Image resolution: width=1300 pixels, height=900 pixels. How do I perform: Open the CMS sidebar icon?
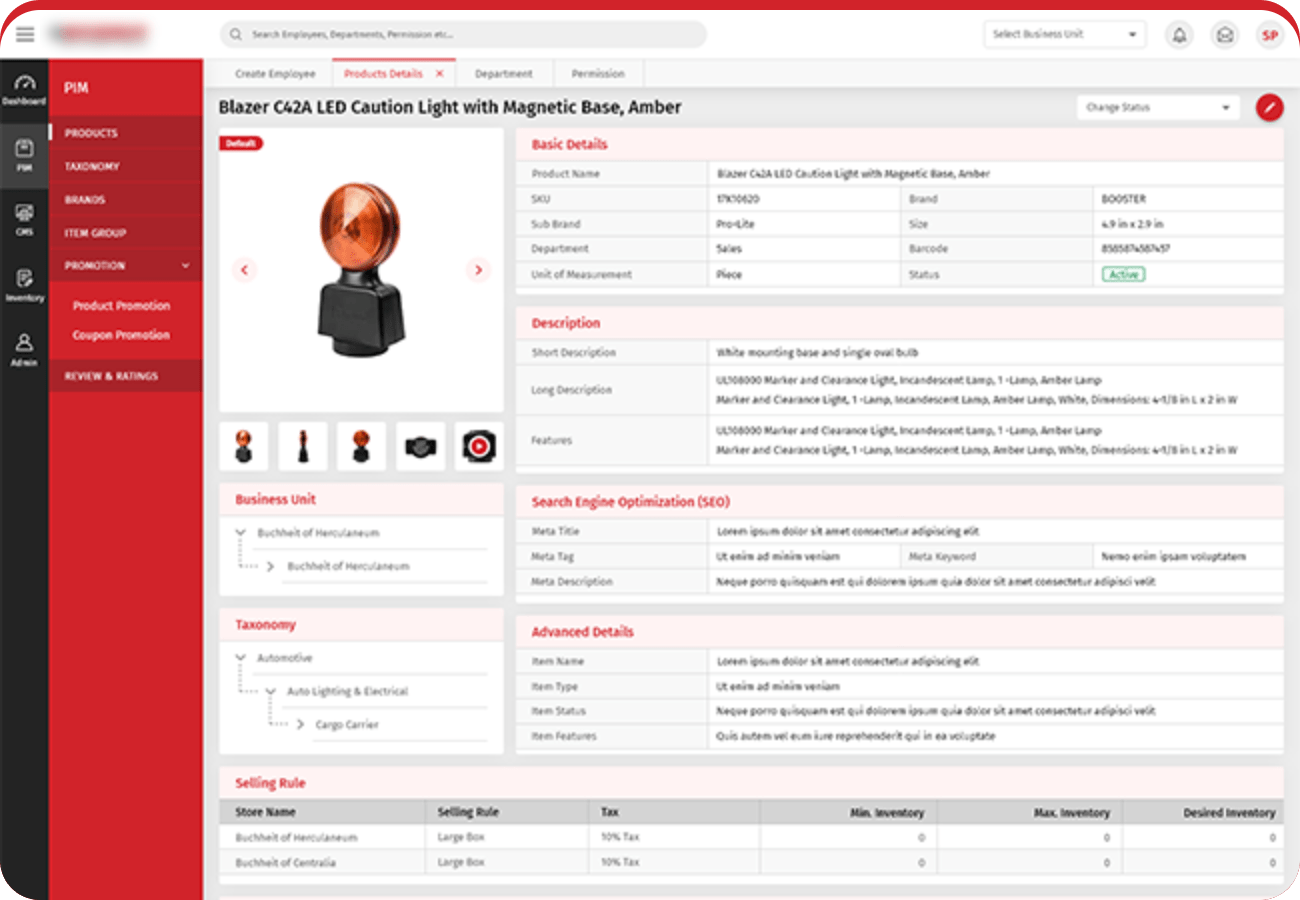click(24, 220)
